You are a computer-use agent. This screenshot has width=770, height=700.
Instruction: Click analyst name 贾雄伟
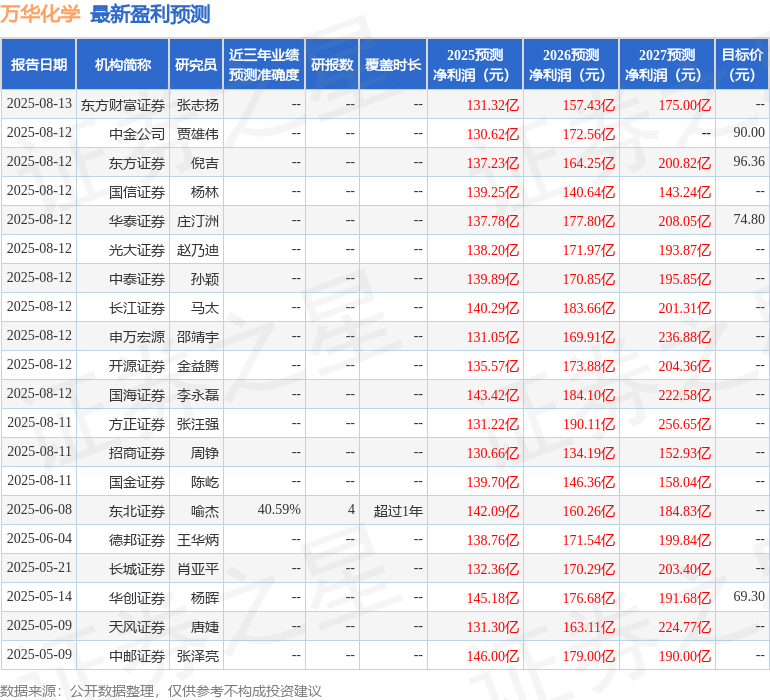pyautogui.click(x=197, y=134)
